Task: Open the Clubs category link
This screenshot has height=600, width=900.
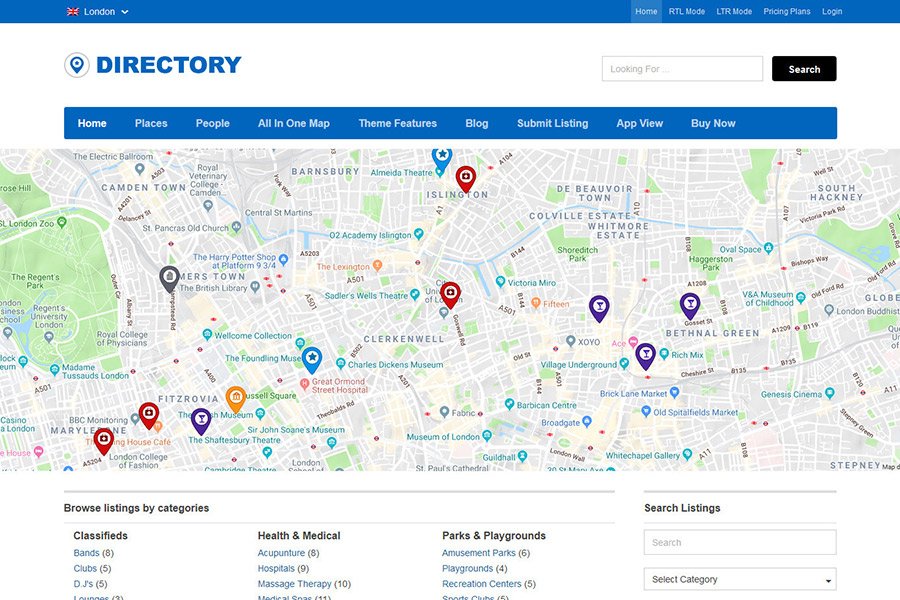Action: click(x=85, y=568)
